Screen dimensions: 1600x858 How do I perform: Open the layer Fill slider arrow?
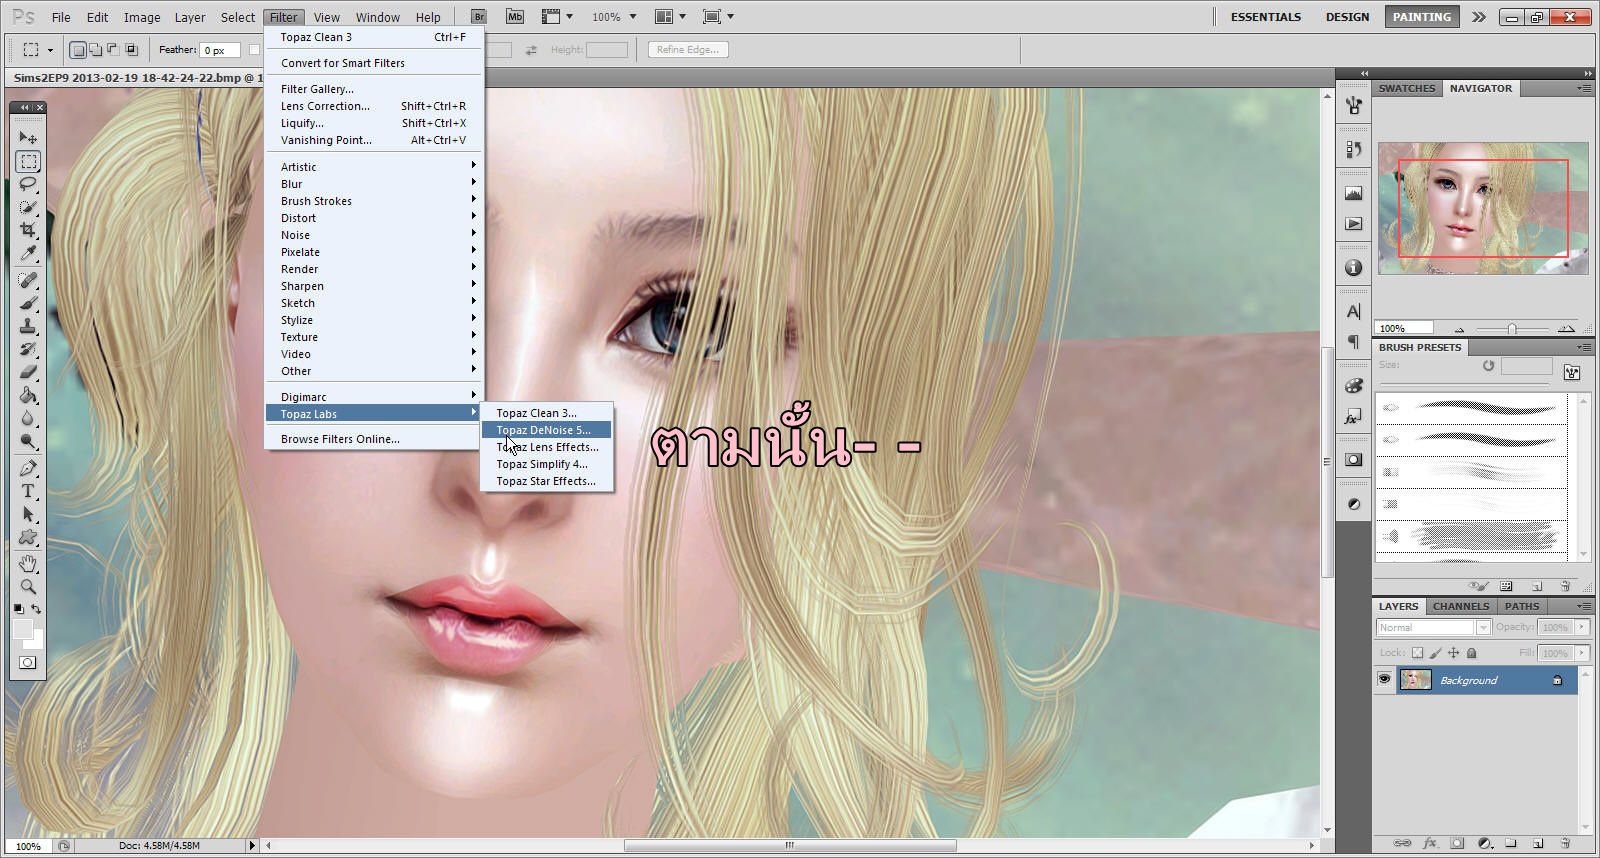click(x=1582, y=653)
